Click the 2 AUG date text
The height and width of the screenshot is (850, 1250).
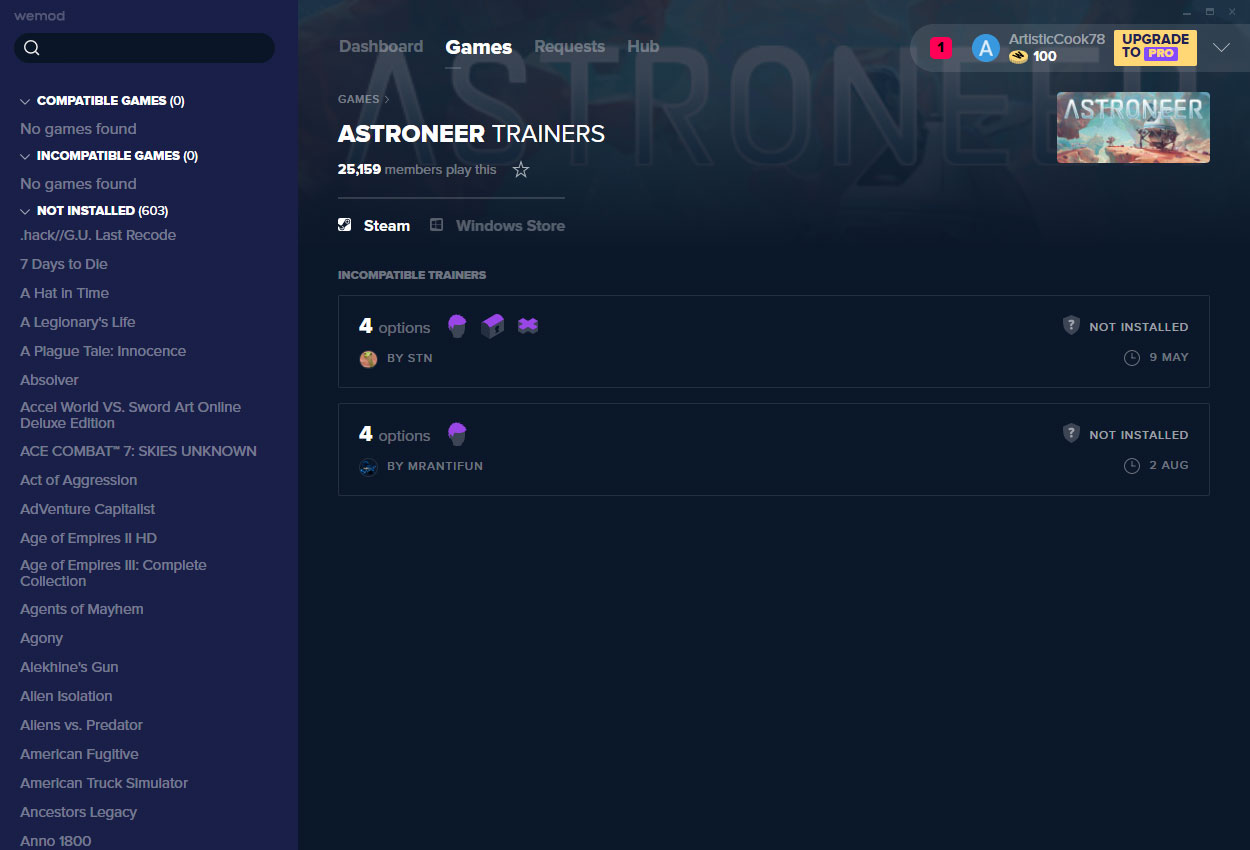(1169, 465)
